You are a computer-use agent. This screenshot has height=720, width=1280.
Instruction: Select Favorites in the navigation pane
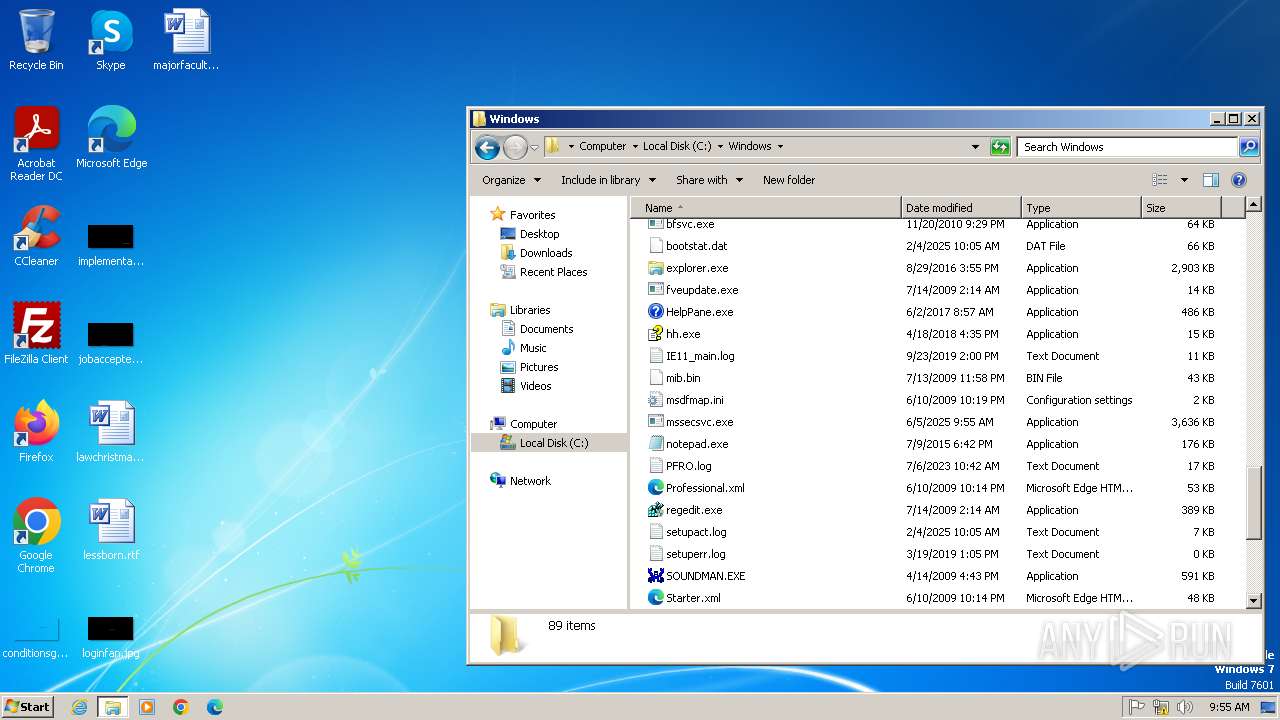tap(532, 215)
